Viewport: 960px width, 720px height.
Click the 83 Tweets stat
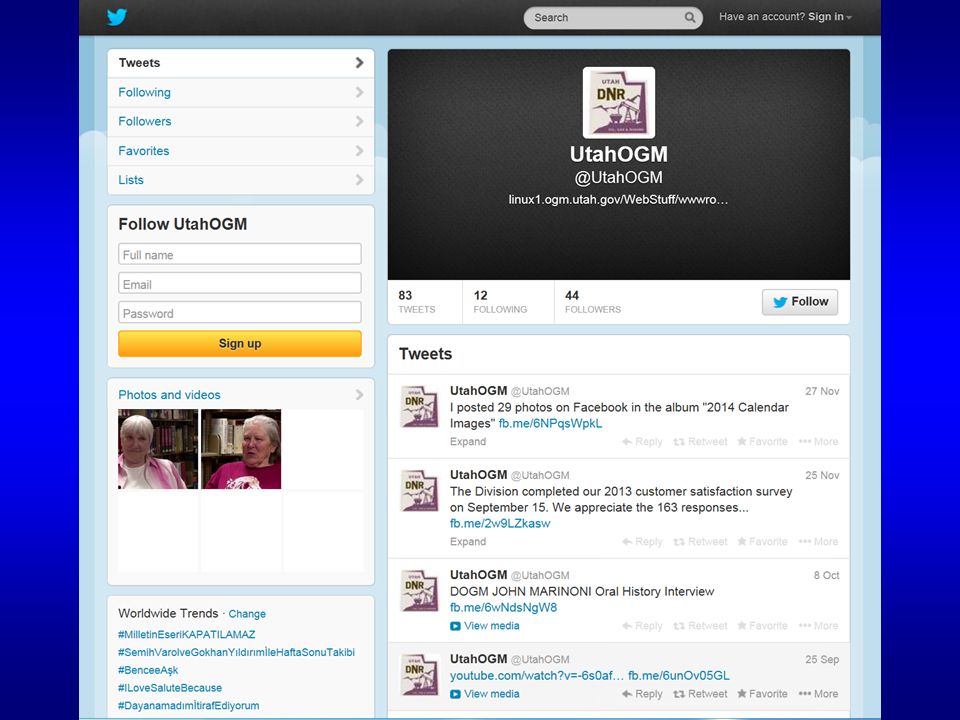tap(417, 302)
